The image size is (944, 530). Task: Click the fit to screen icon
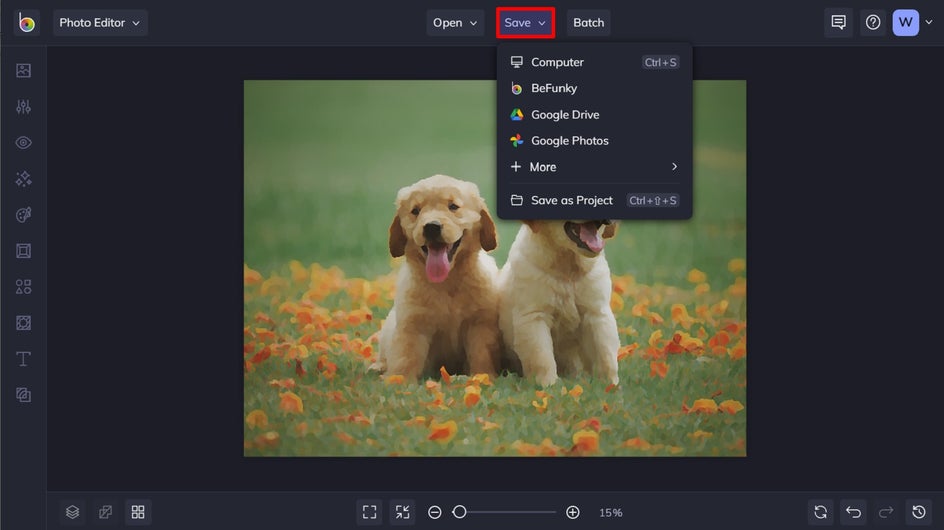[x=369, y=512]
